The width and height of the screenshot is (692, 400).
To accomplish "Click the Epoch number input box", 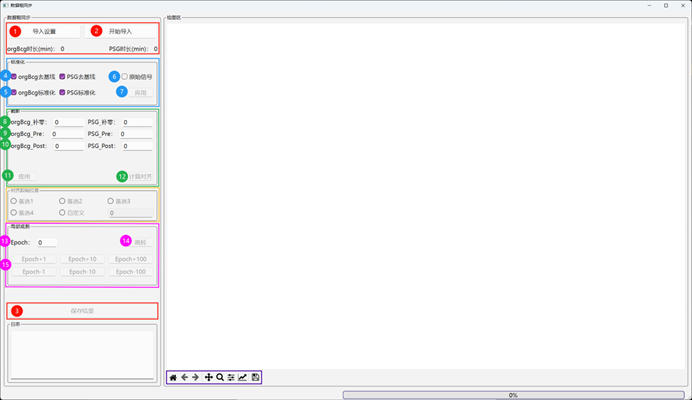I will (x=46, y=242).
